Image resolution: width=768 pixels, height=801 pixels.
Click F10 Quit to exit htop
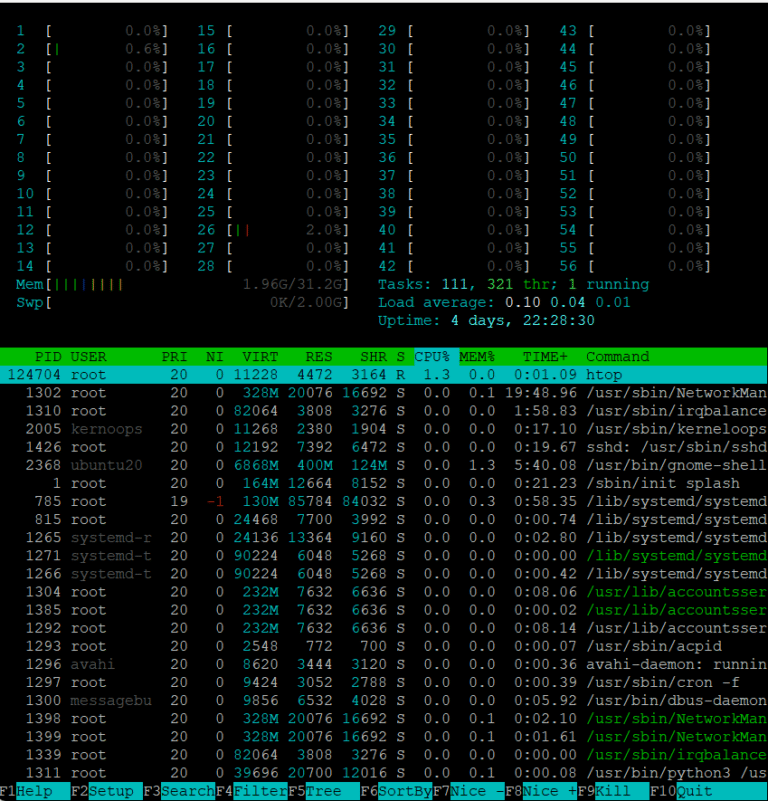point(695,791)
